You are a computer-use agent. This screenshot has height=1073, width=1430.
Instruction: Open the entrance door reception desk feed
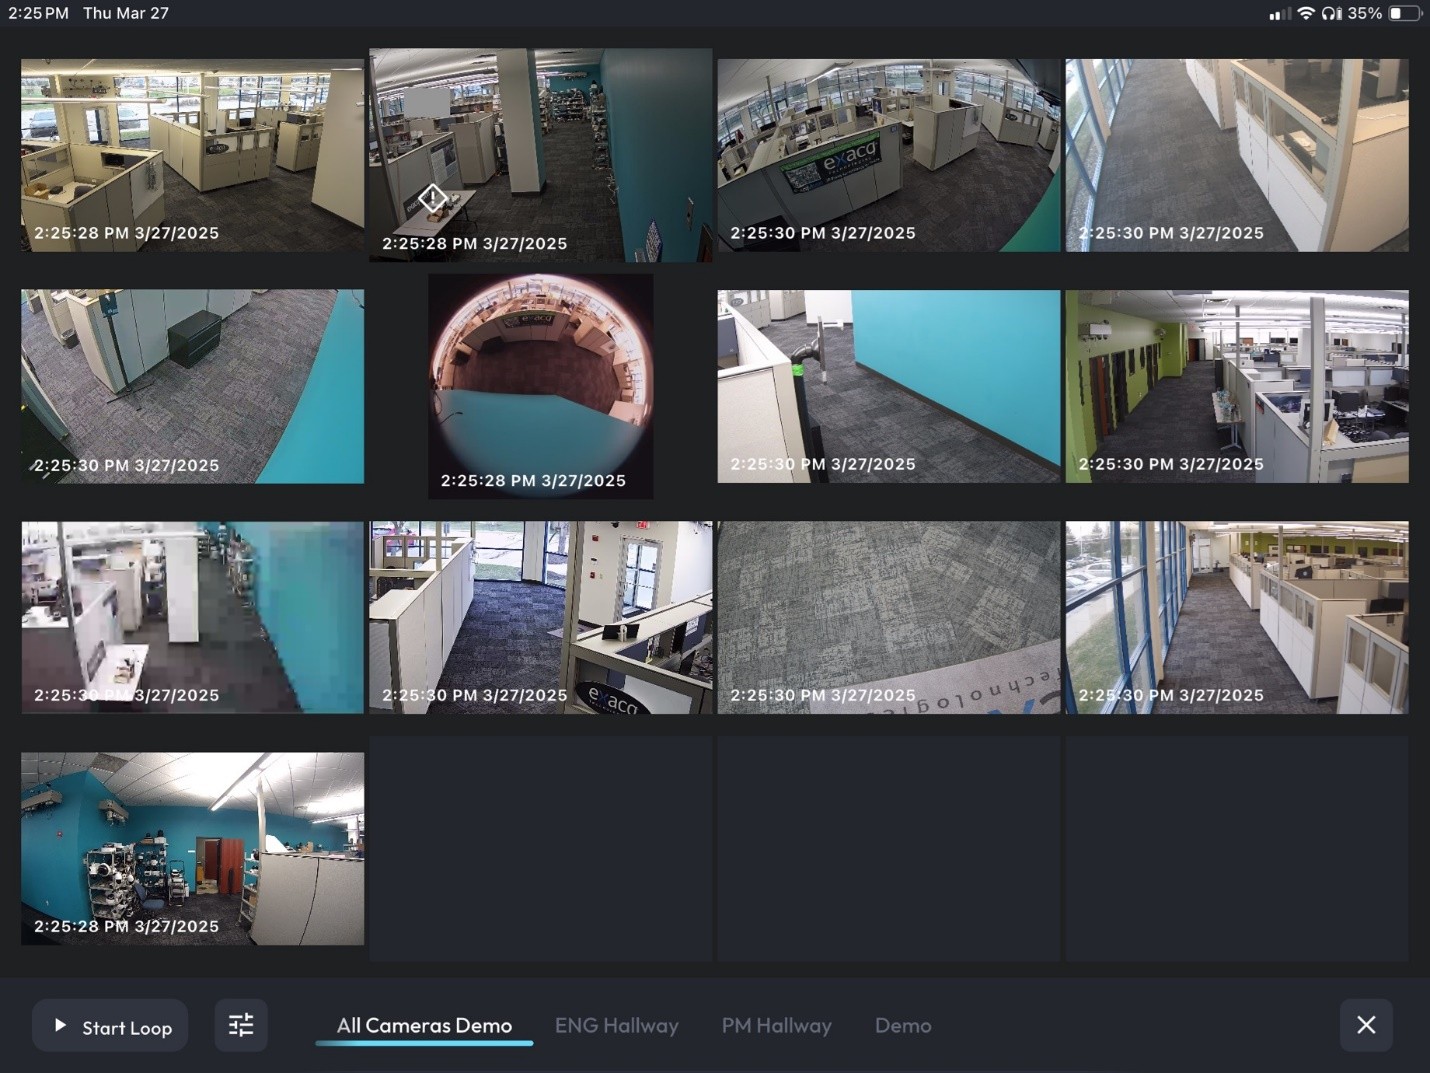[x=540, y=617]
